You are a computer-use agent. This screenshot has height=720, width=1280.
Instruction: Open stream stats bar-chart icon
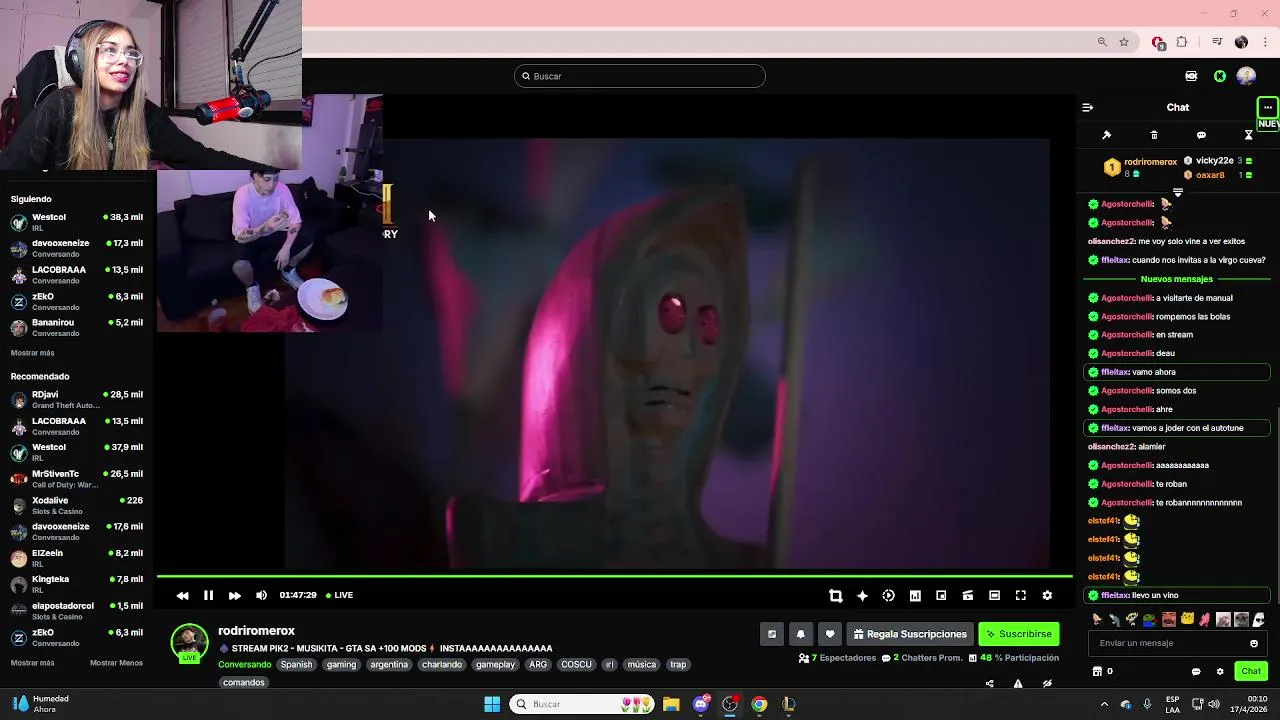point(915,595)
